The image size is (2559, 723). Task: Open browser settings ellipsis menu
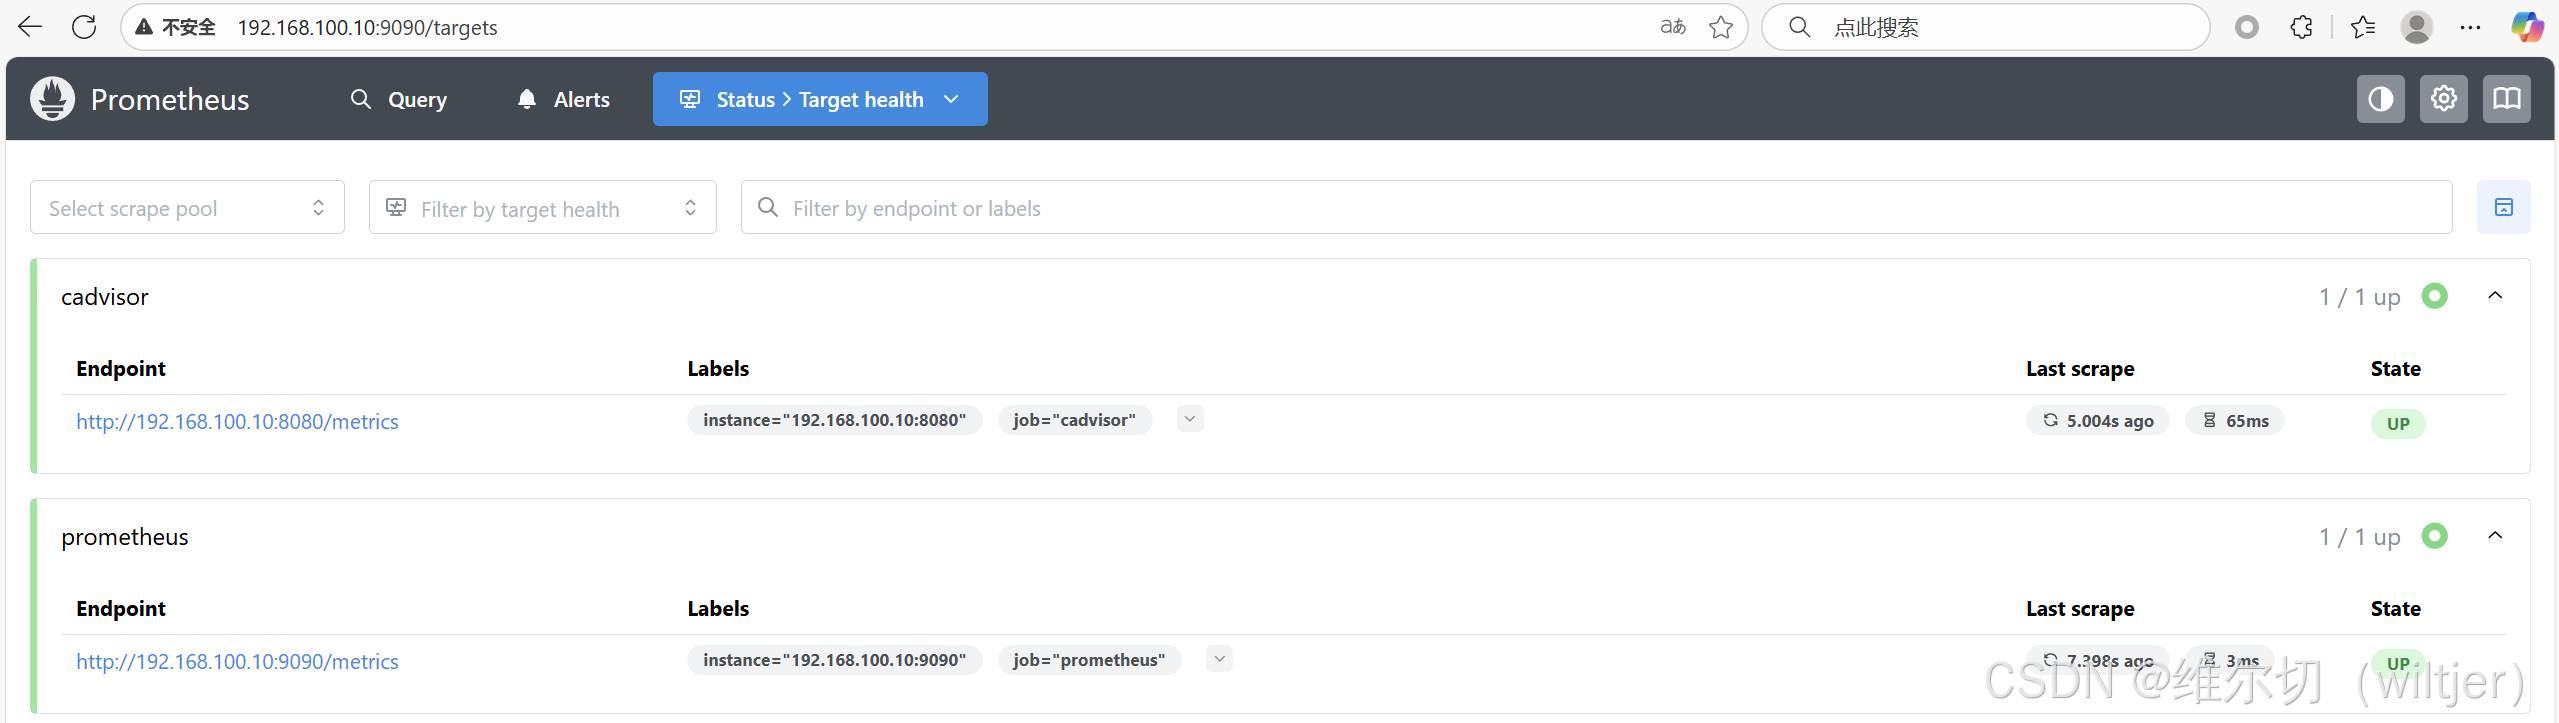[x=2470, y=27]
